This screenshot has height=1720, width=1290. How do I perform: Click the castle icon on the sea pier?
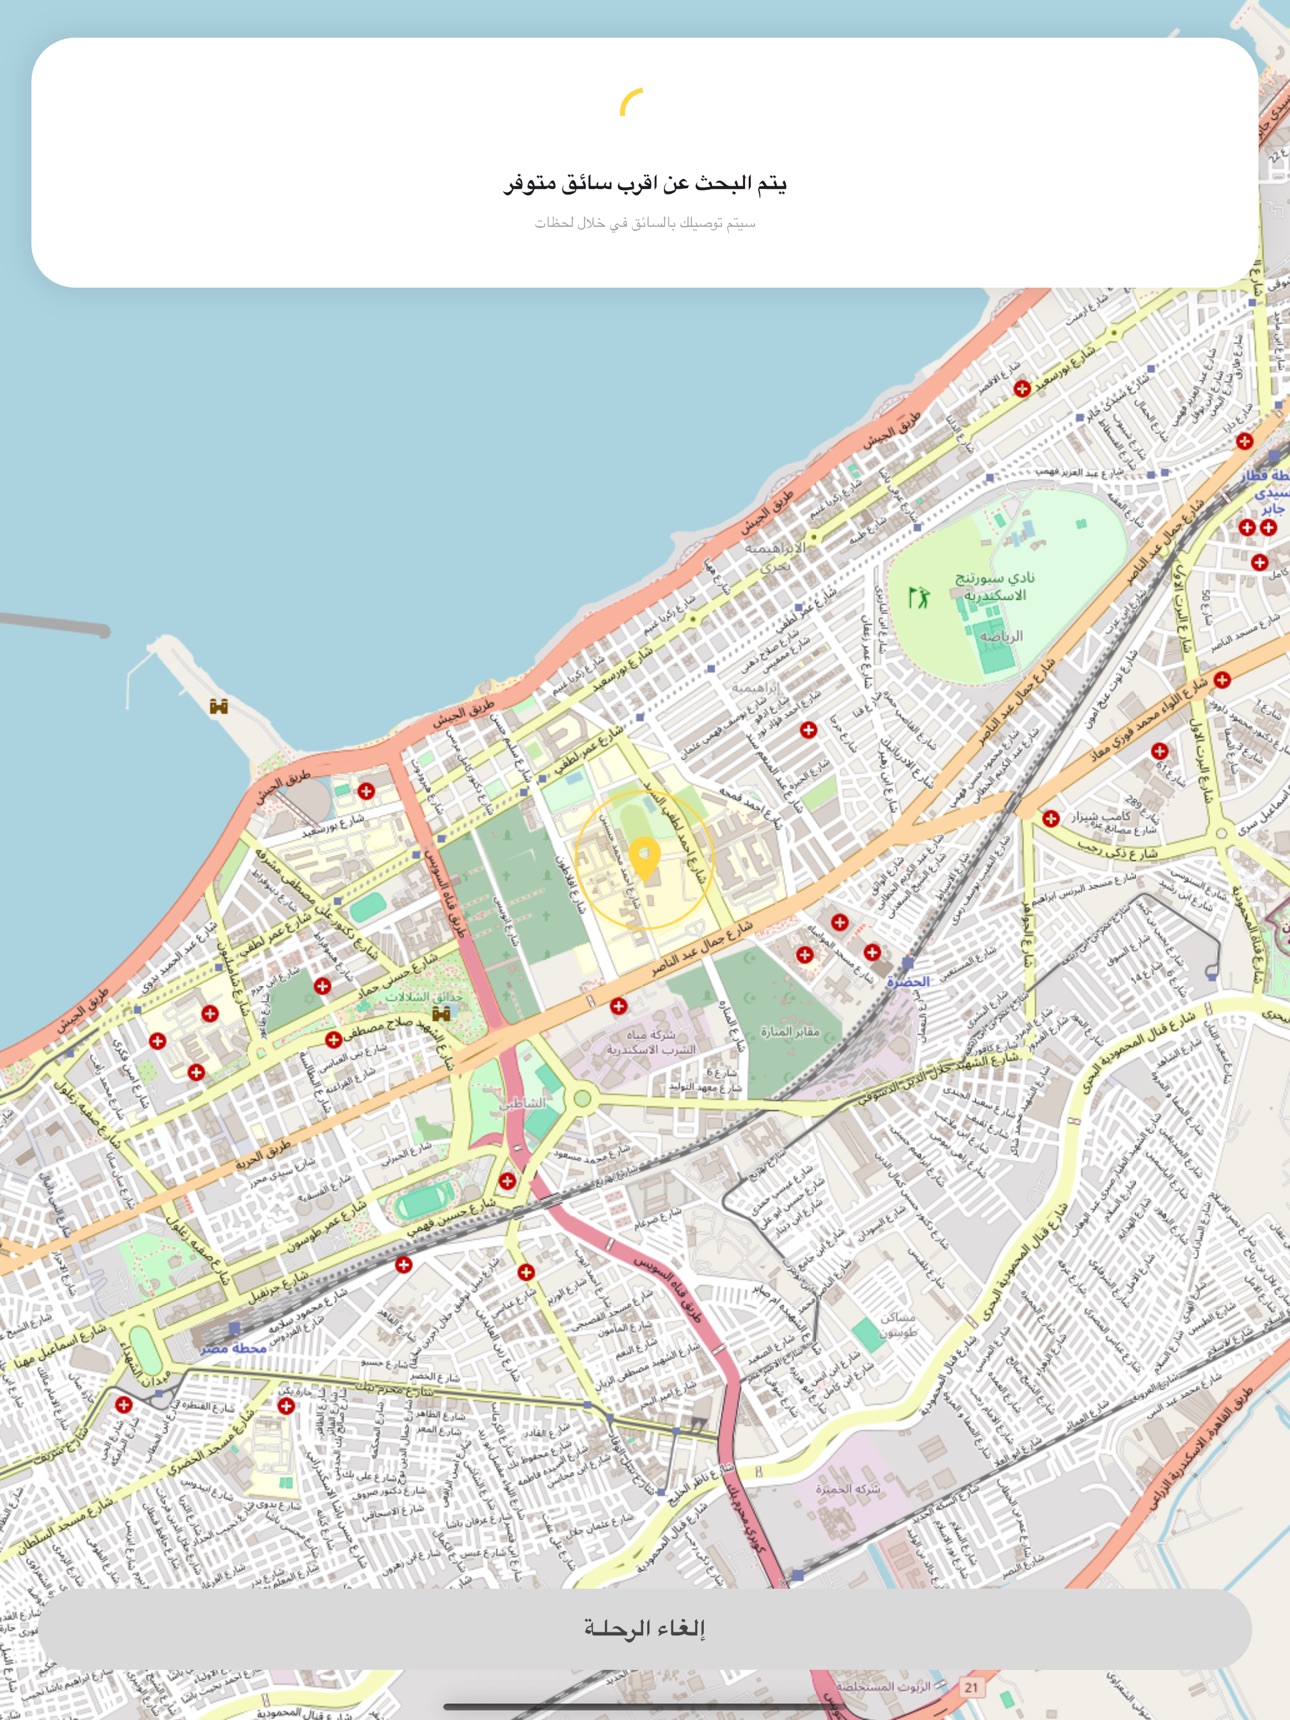pos(219,706)
